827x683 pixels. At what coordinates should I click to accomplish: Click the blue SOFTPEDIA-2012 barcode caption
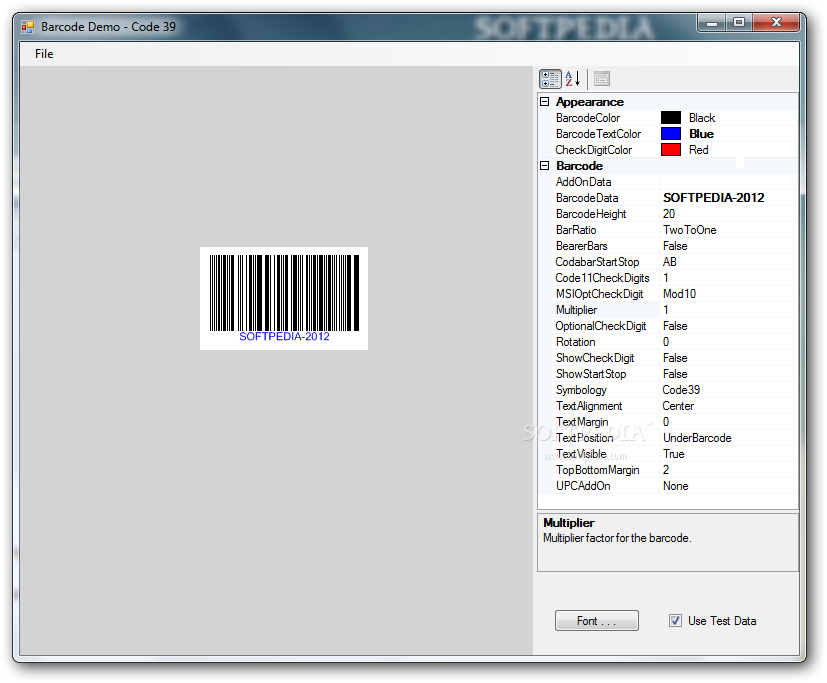tap(284, 336)
